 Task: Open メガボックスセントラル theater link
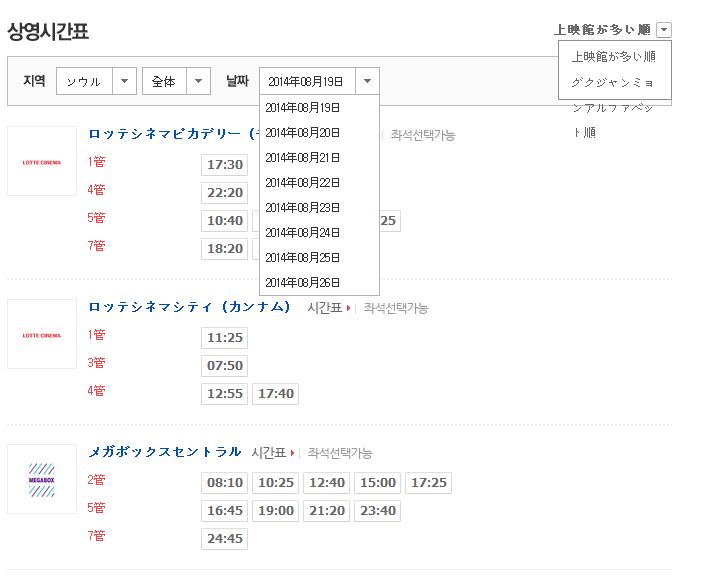(165, 452)
